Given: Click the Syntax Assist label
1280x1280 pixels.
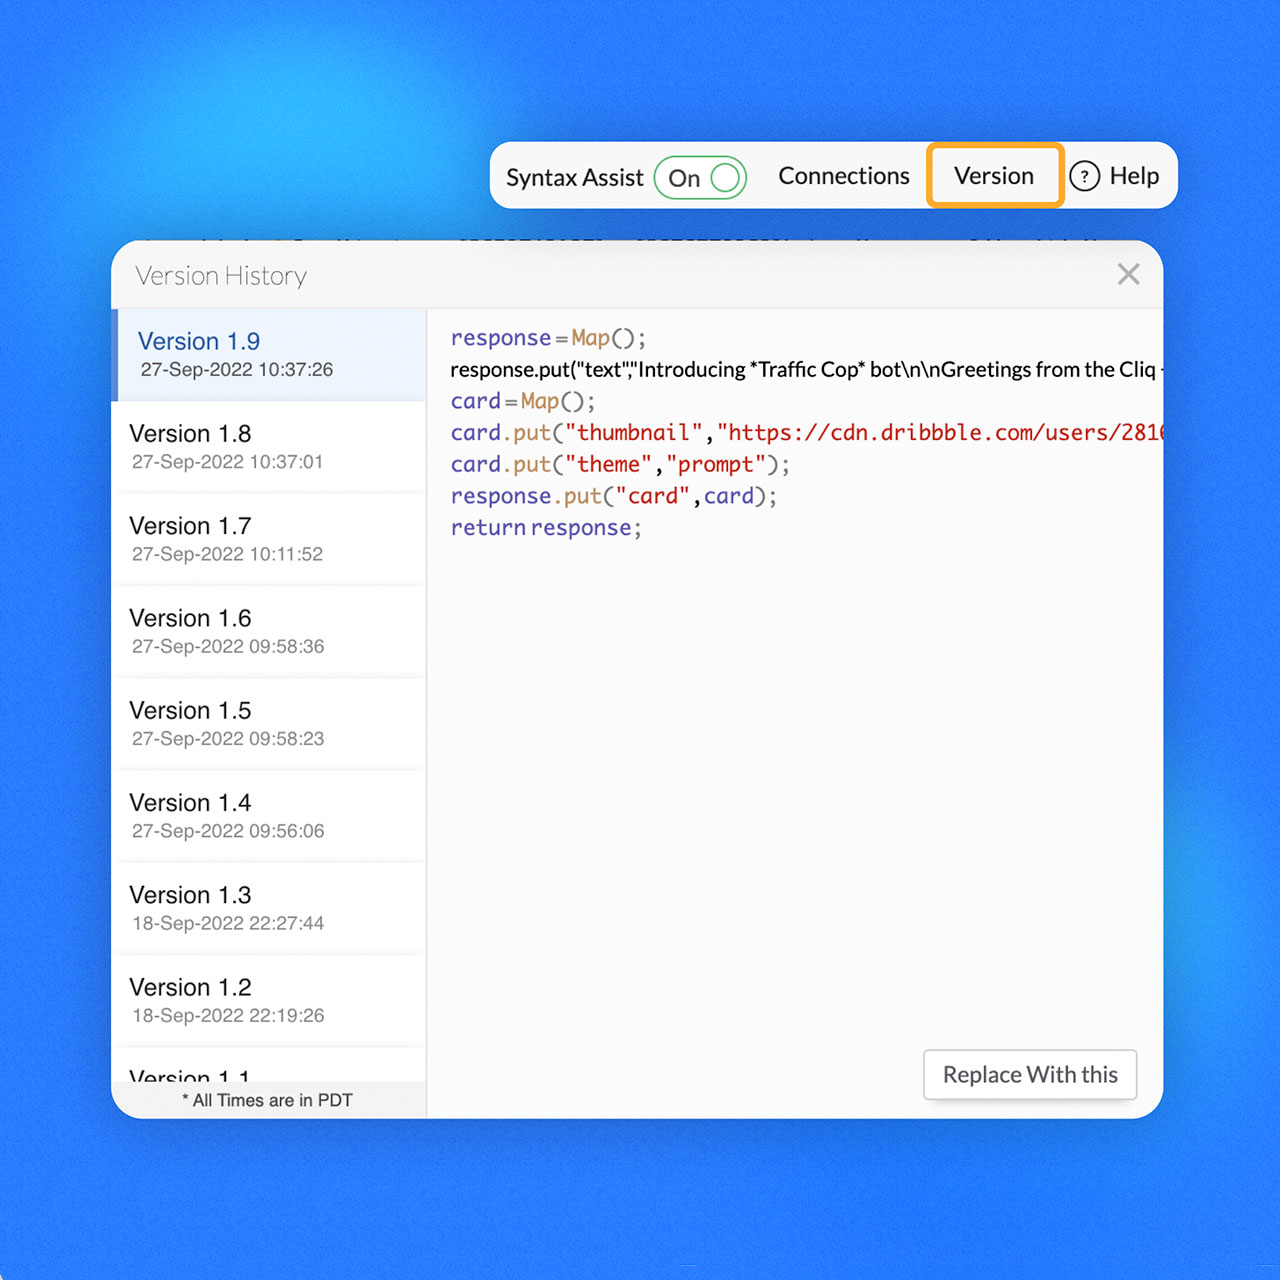Looking at the screenshot, I should (x=574, y=178).
